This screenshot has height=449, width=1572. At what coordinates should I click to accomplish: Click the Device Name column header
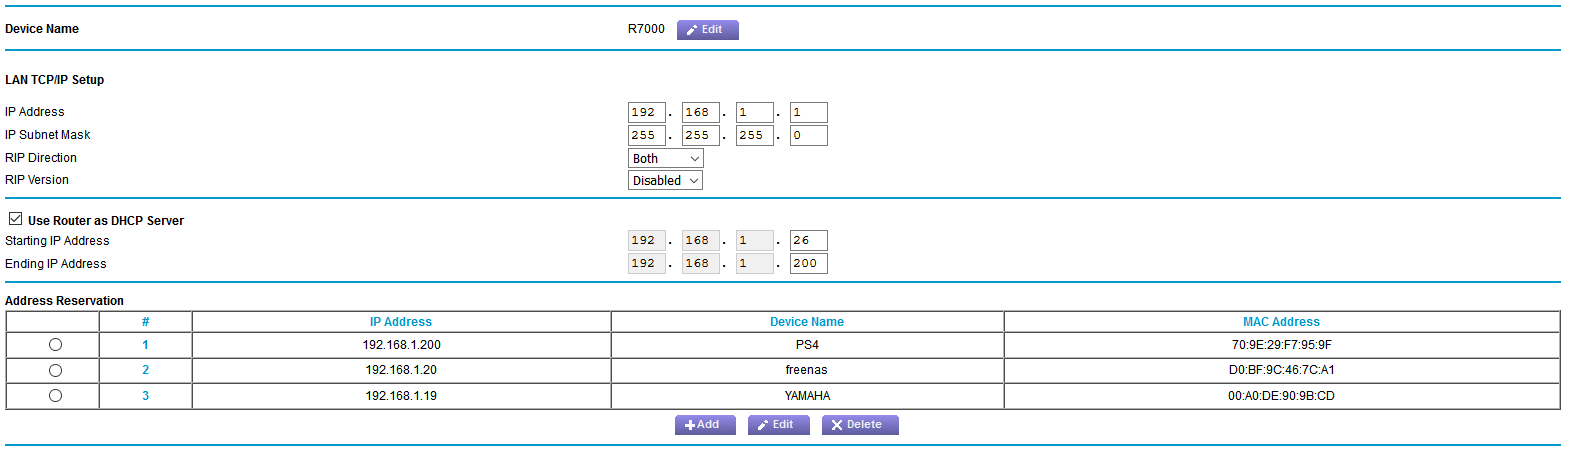(x=807, y=322)
